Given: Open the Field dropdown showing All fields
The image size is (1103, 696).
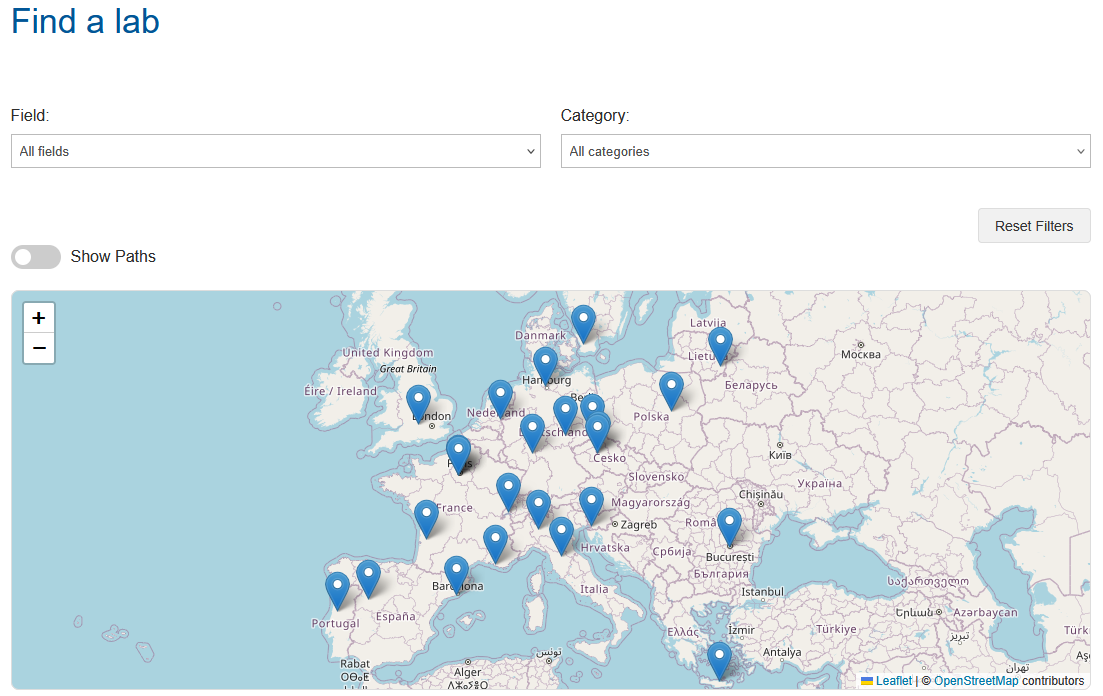Looking at the screenshot, I should point(275,151).
